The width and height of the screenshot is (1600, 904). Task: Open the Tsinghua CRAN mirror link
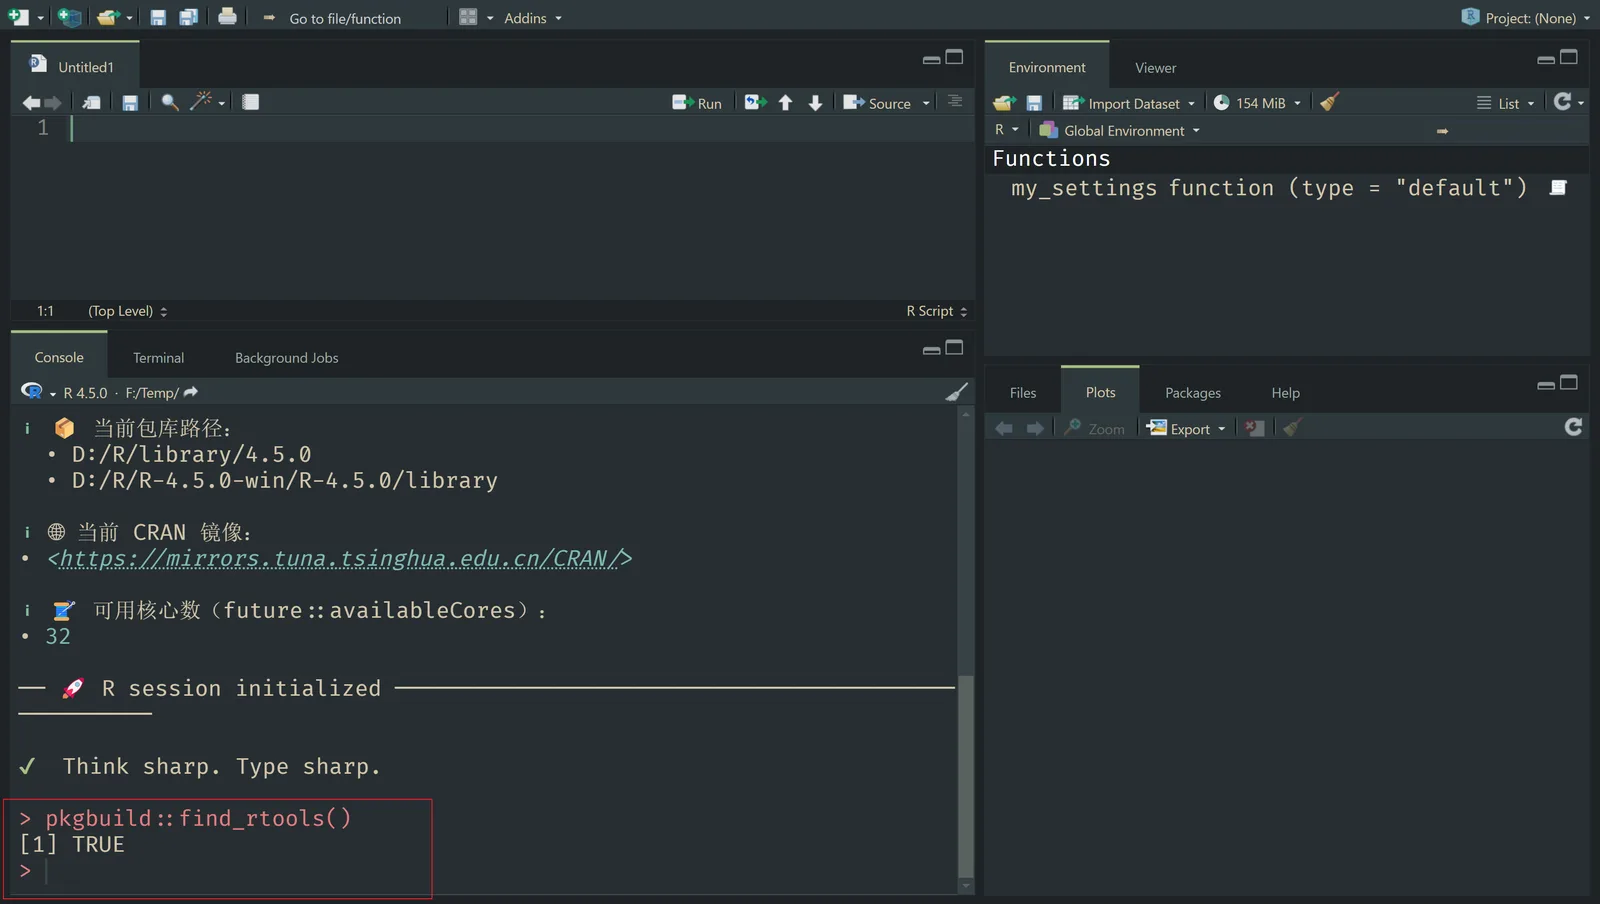[340, 558]
